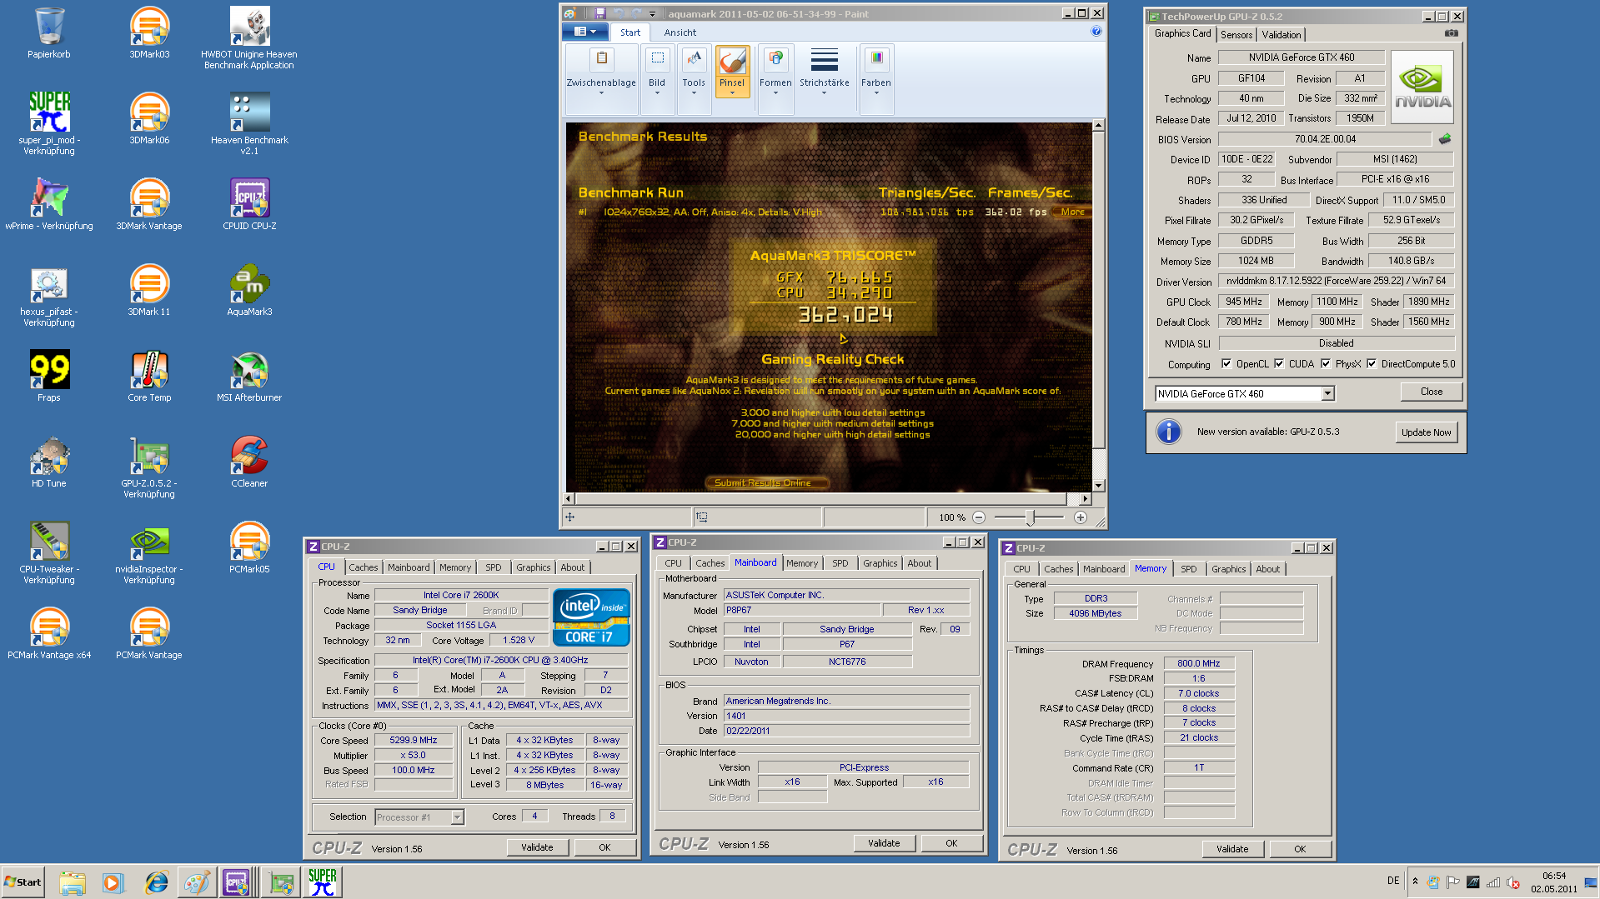Open PCMark05 desktop icon
The width and height of the screenshot is (1600, 899).
pyautogui.click(x=249, y=549)
